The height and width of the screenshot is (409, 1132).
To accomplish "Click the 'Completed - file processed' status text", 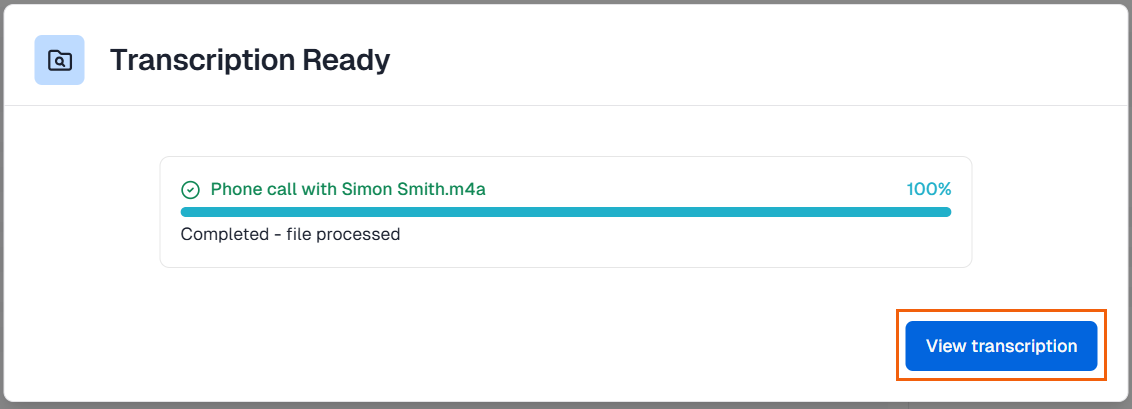I will (290, 235).
